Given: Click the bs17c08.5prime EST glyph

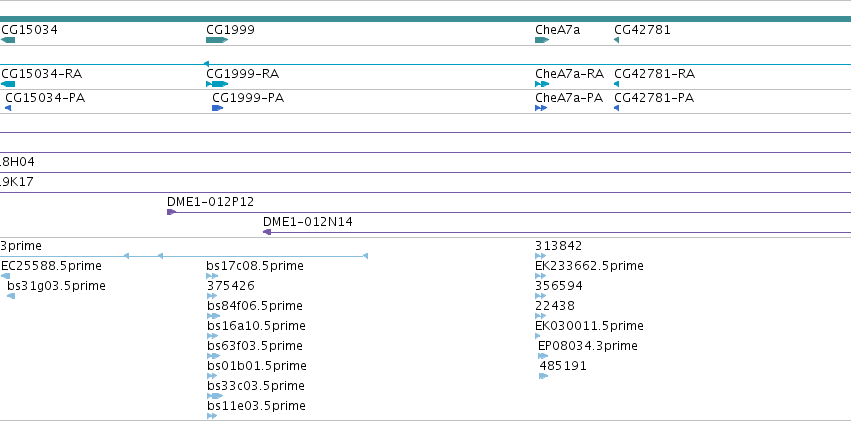Looking at the screenshot, I should 212,276.
